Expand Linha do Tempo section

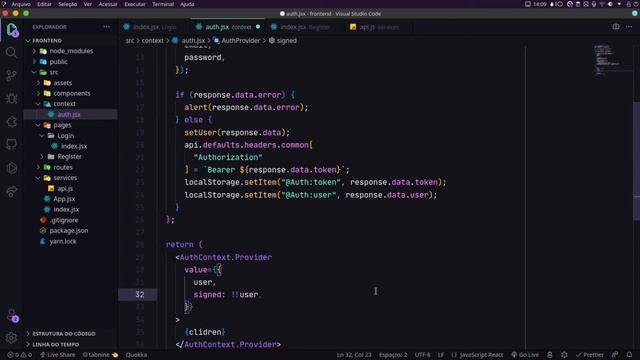71,344
